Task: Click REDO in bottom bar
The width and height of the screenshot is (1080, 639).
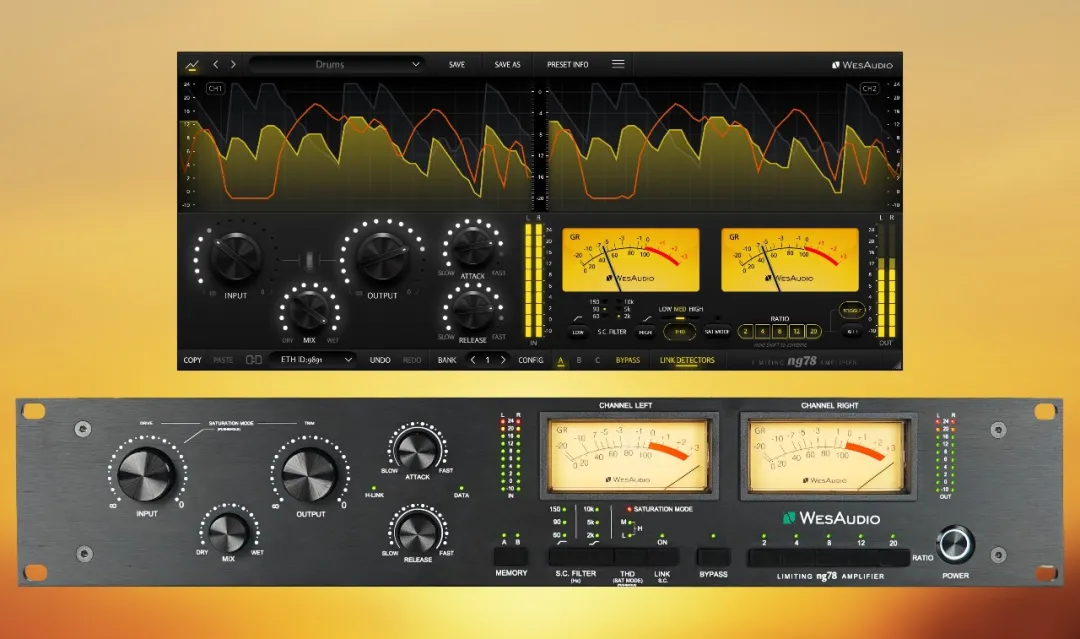Action: click(412, 360)
